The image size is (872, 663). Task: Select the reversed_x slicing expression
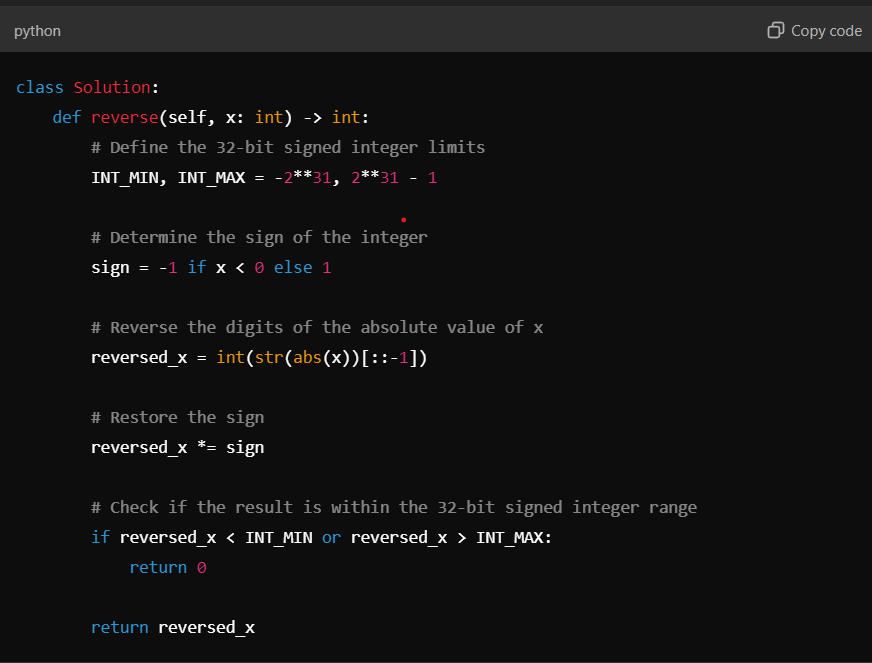coord(390,357)
